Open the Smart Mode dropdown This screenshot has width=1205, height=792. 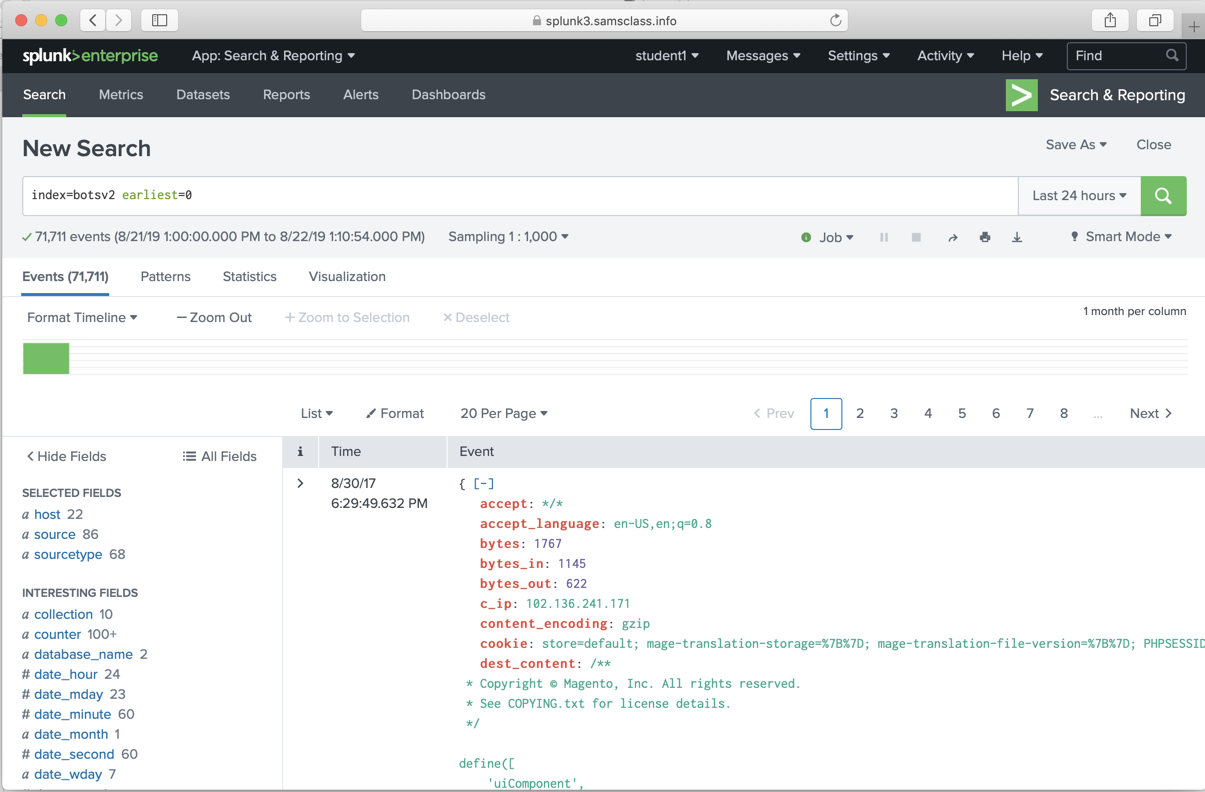point(1121,237)
